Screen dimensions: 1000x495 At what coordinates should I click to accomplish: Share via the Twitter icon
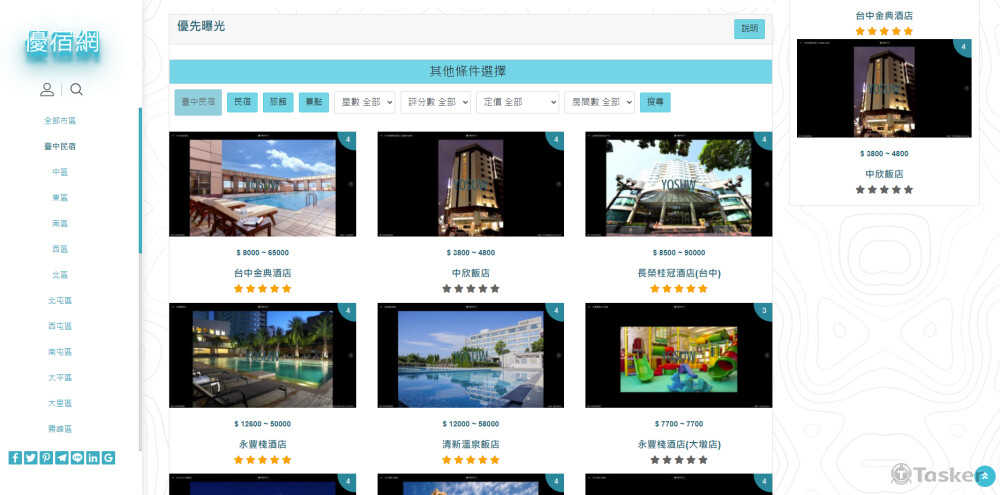point(31,458)
